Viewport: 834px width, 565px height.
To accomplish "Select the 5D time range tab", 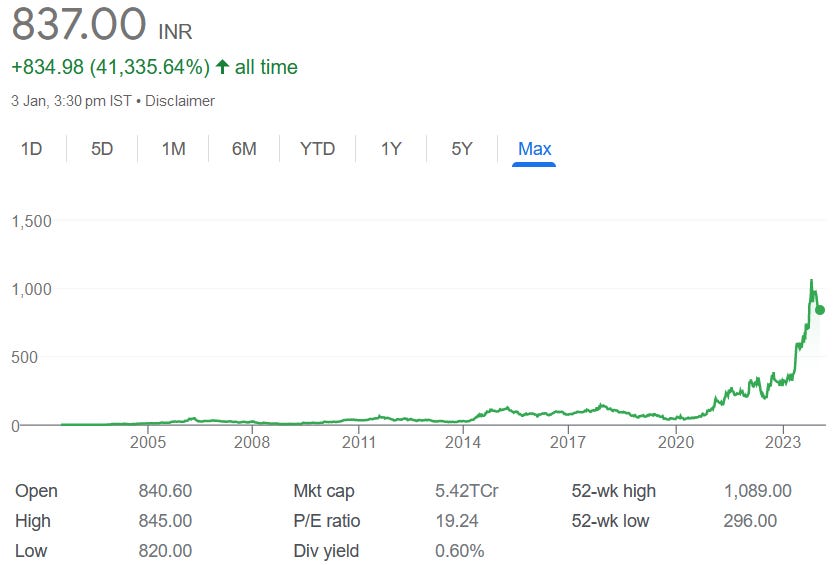I will (x=102, y=149).
